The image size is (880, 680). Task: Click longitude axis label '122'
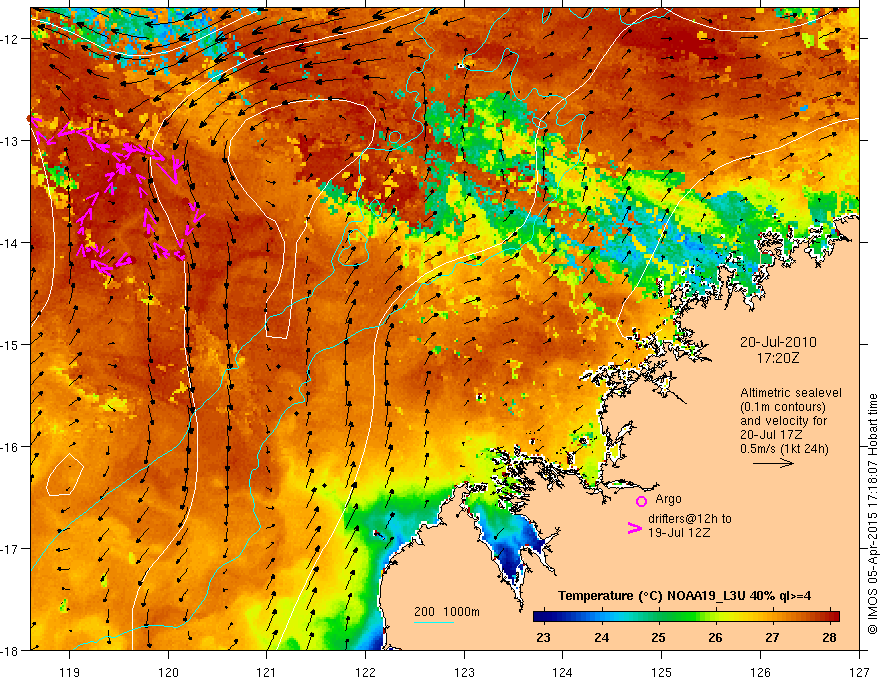tap(365, 672)
